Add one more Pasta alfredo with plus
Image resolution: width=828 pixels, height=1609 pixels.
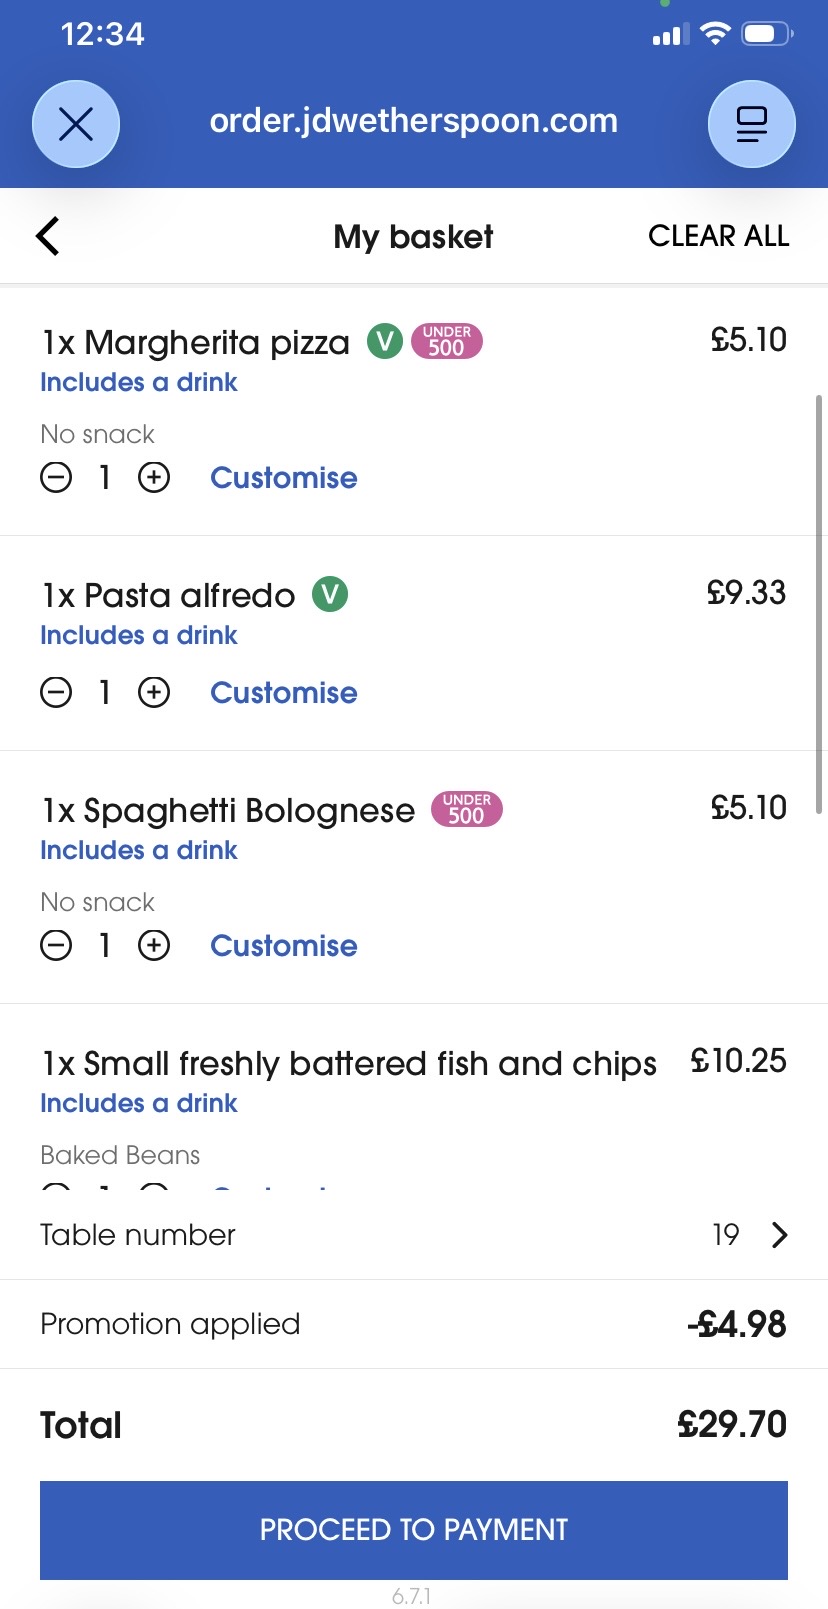tap(154, 692)
